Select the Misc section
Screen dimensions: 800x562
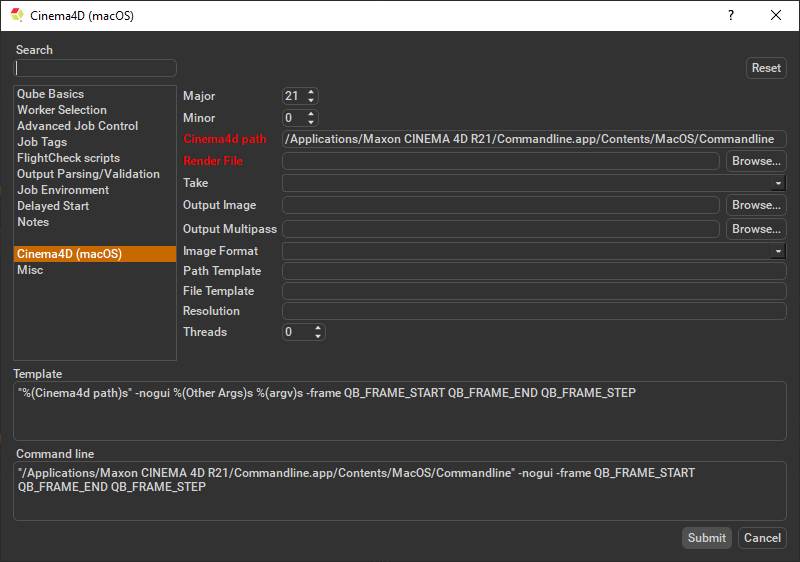[x=30, y=270]
